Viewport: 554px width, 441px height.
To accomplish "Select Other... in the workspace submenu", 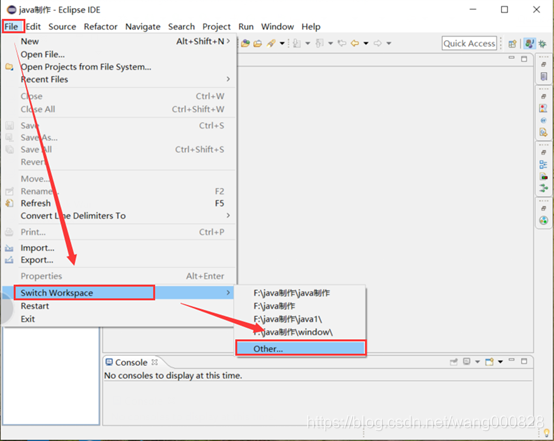I will [300, 348].
